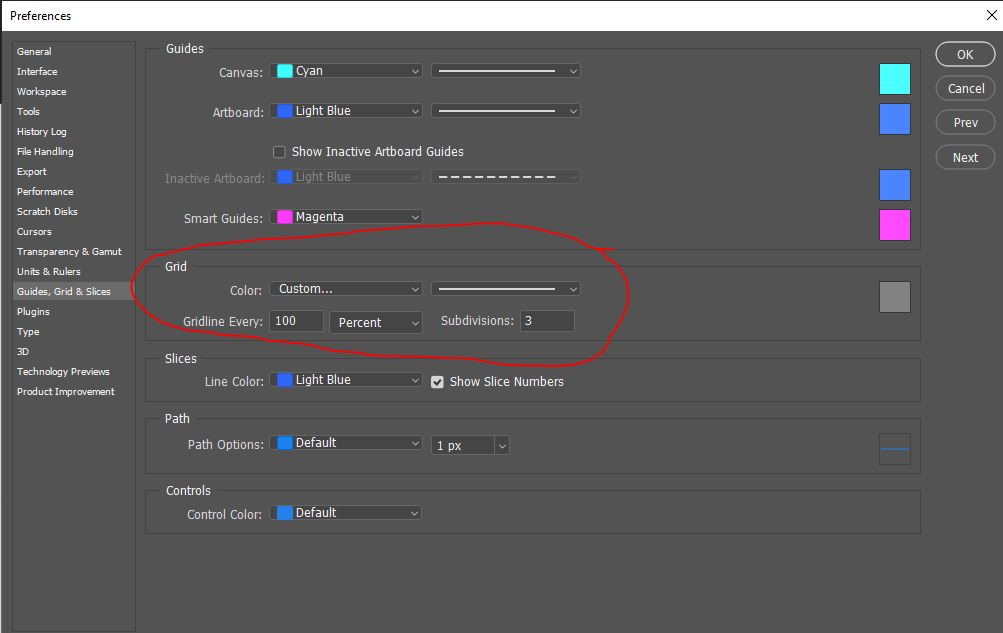Switch to the Cursors preferences page
1003x633 pixels.
42,231
